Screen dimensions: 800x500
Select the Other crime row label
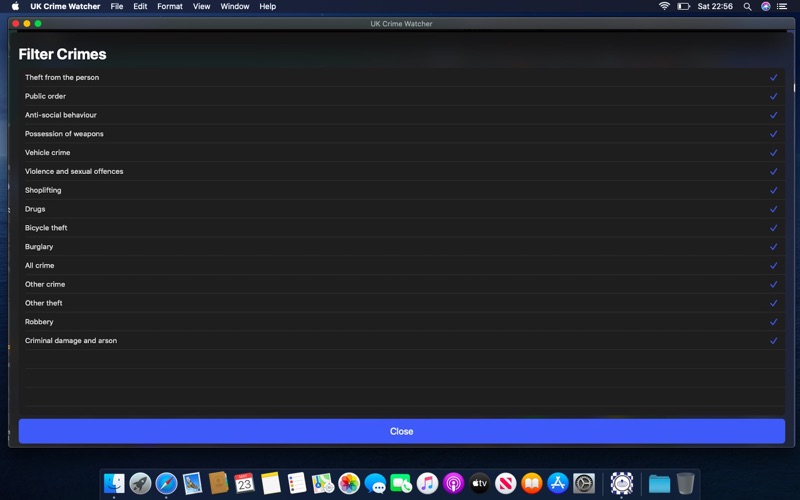tap(45, 284)
